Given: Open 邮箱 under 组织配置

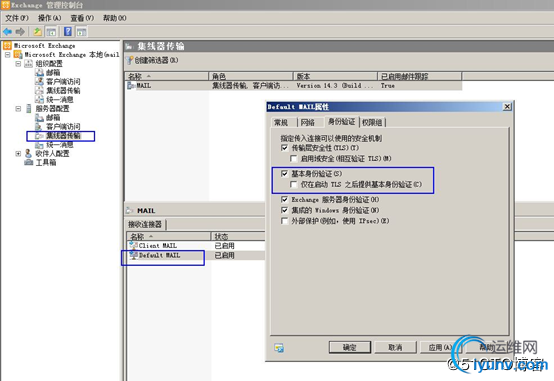Looking at the screenshot, I should tap(53, 72).
